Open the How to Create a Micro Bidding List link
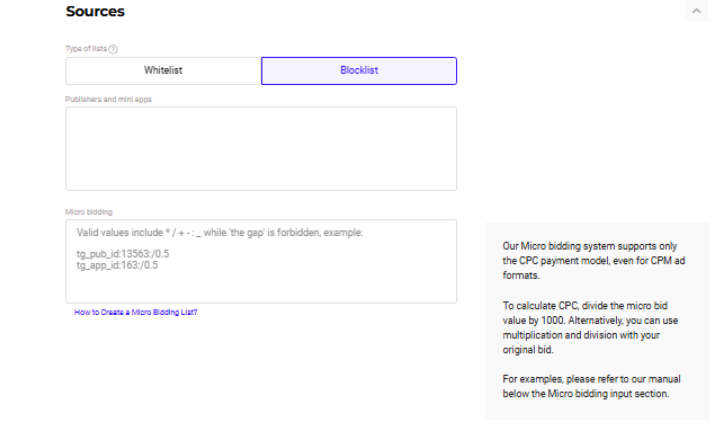This screenshot has height=447, width=717. [x=136, y=313]
